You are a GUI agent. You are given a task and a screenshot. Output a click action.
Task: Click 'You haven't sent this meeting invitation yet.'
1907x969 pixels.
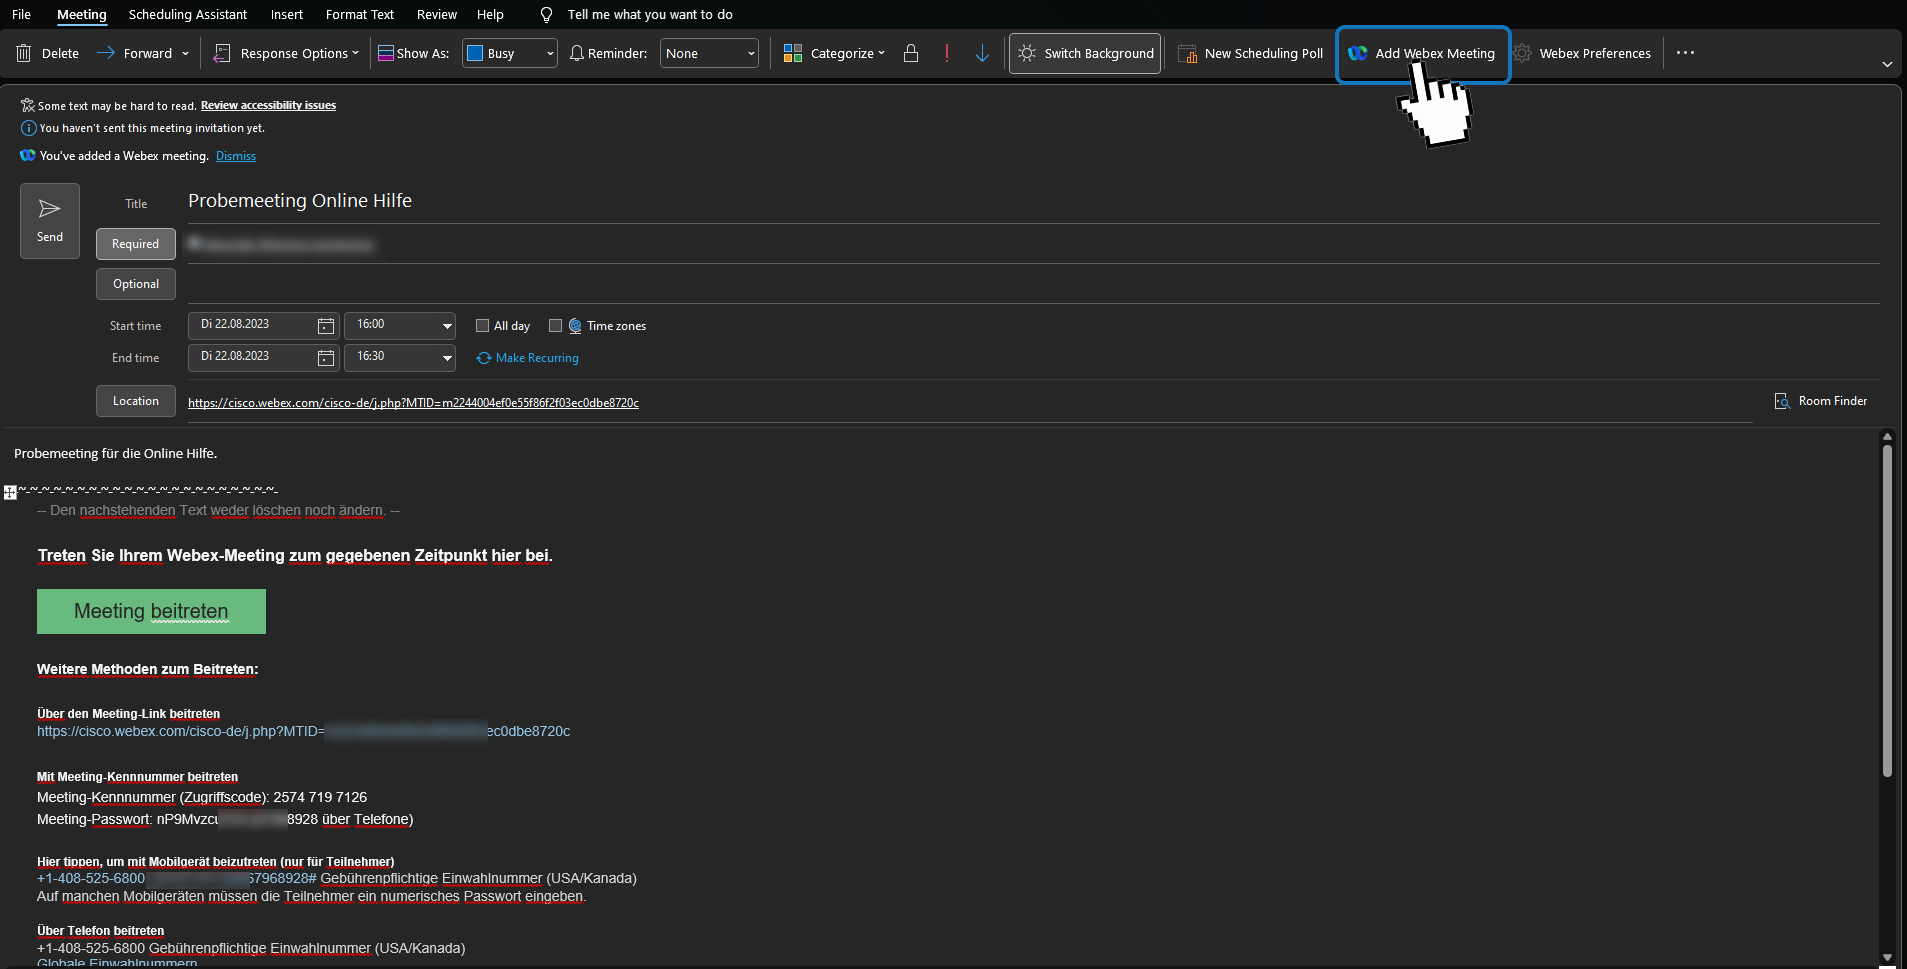(152, 128)
